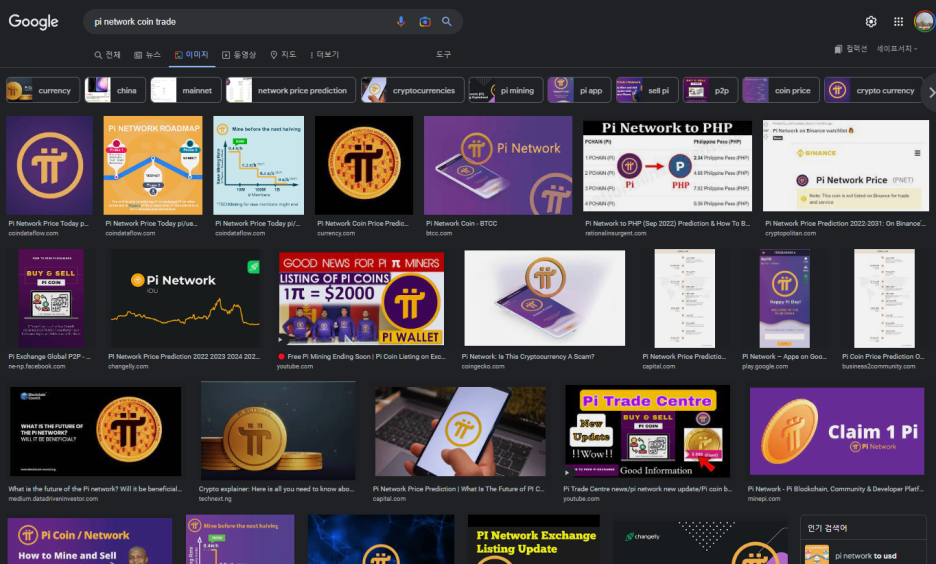Viewport: 936px width, 564px height.
Task: Switch to the 전체 tab
Action: pos(107,54)
